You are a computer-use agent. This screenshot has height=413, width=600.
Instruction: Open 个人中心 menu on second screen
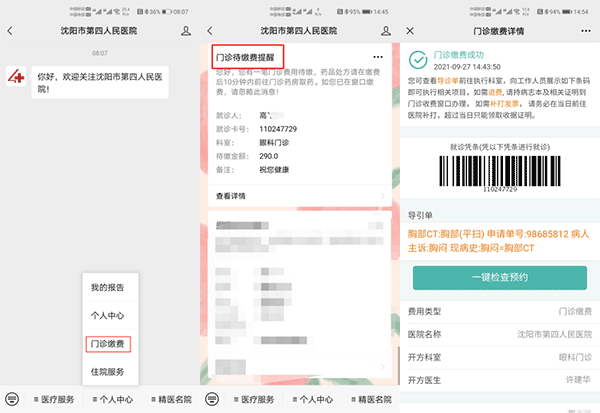(313, 400)
